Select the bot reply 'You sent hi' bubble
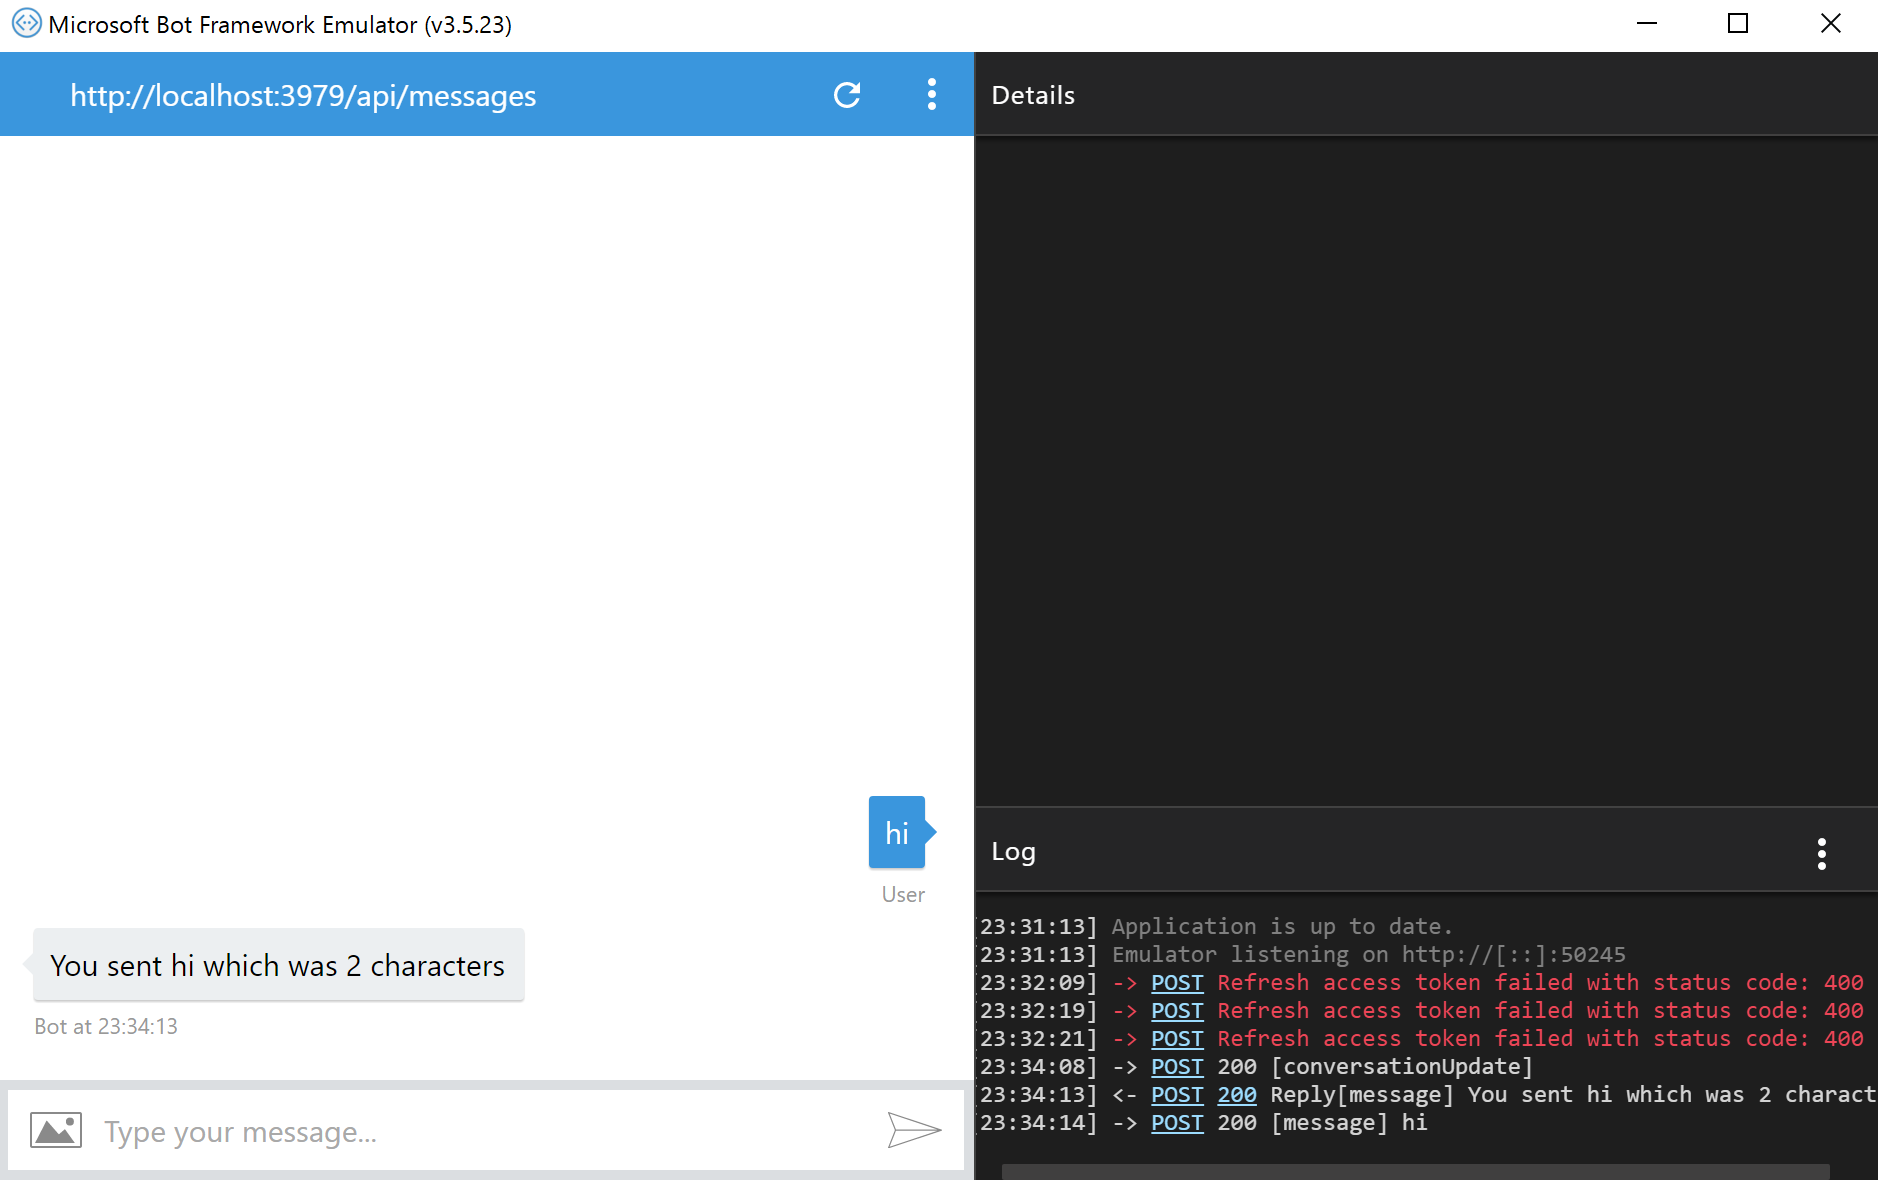The image size is (1878, 1180). 278,965
